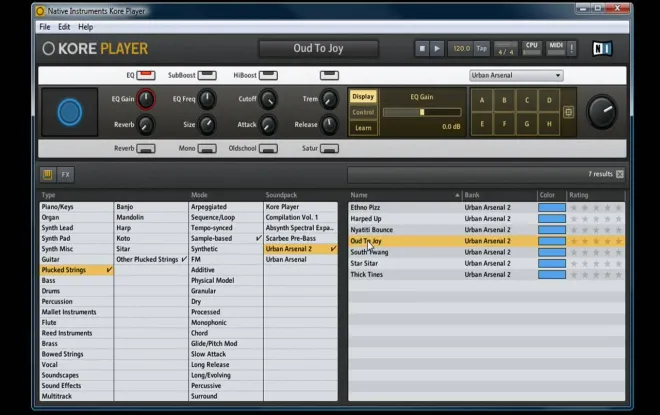Adjust the EQ Gain horizontal slider
Screen dimensions: 660x415
click(422, 112)
